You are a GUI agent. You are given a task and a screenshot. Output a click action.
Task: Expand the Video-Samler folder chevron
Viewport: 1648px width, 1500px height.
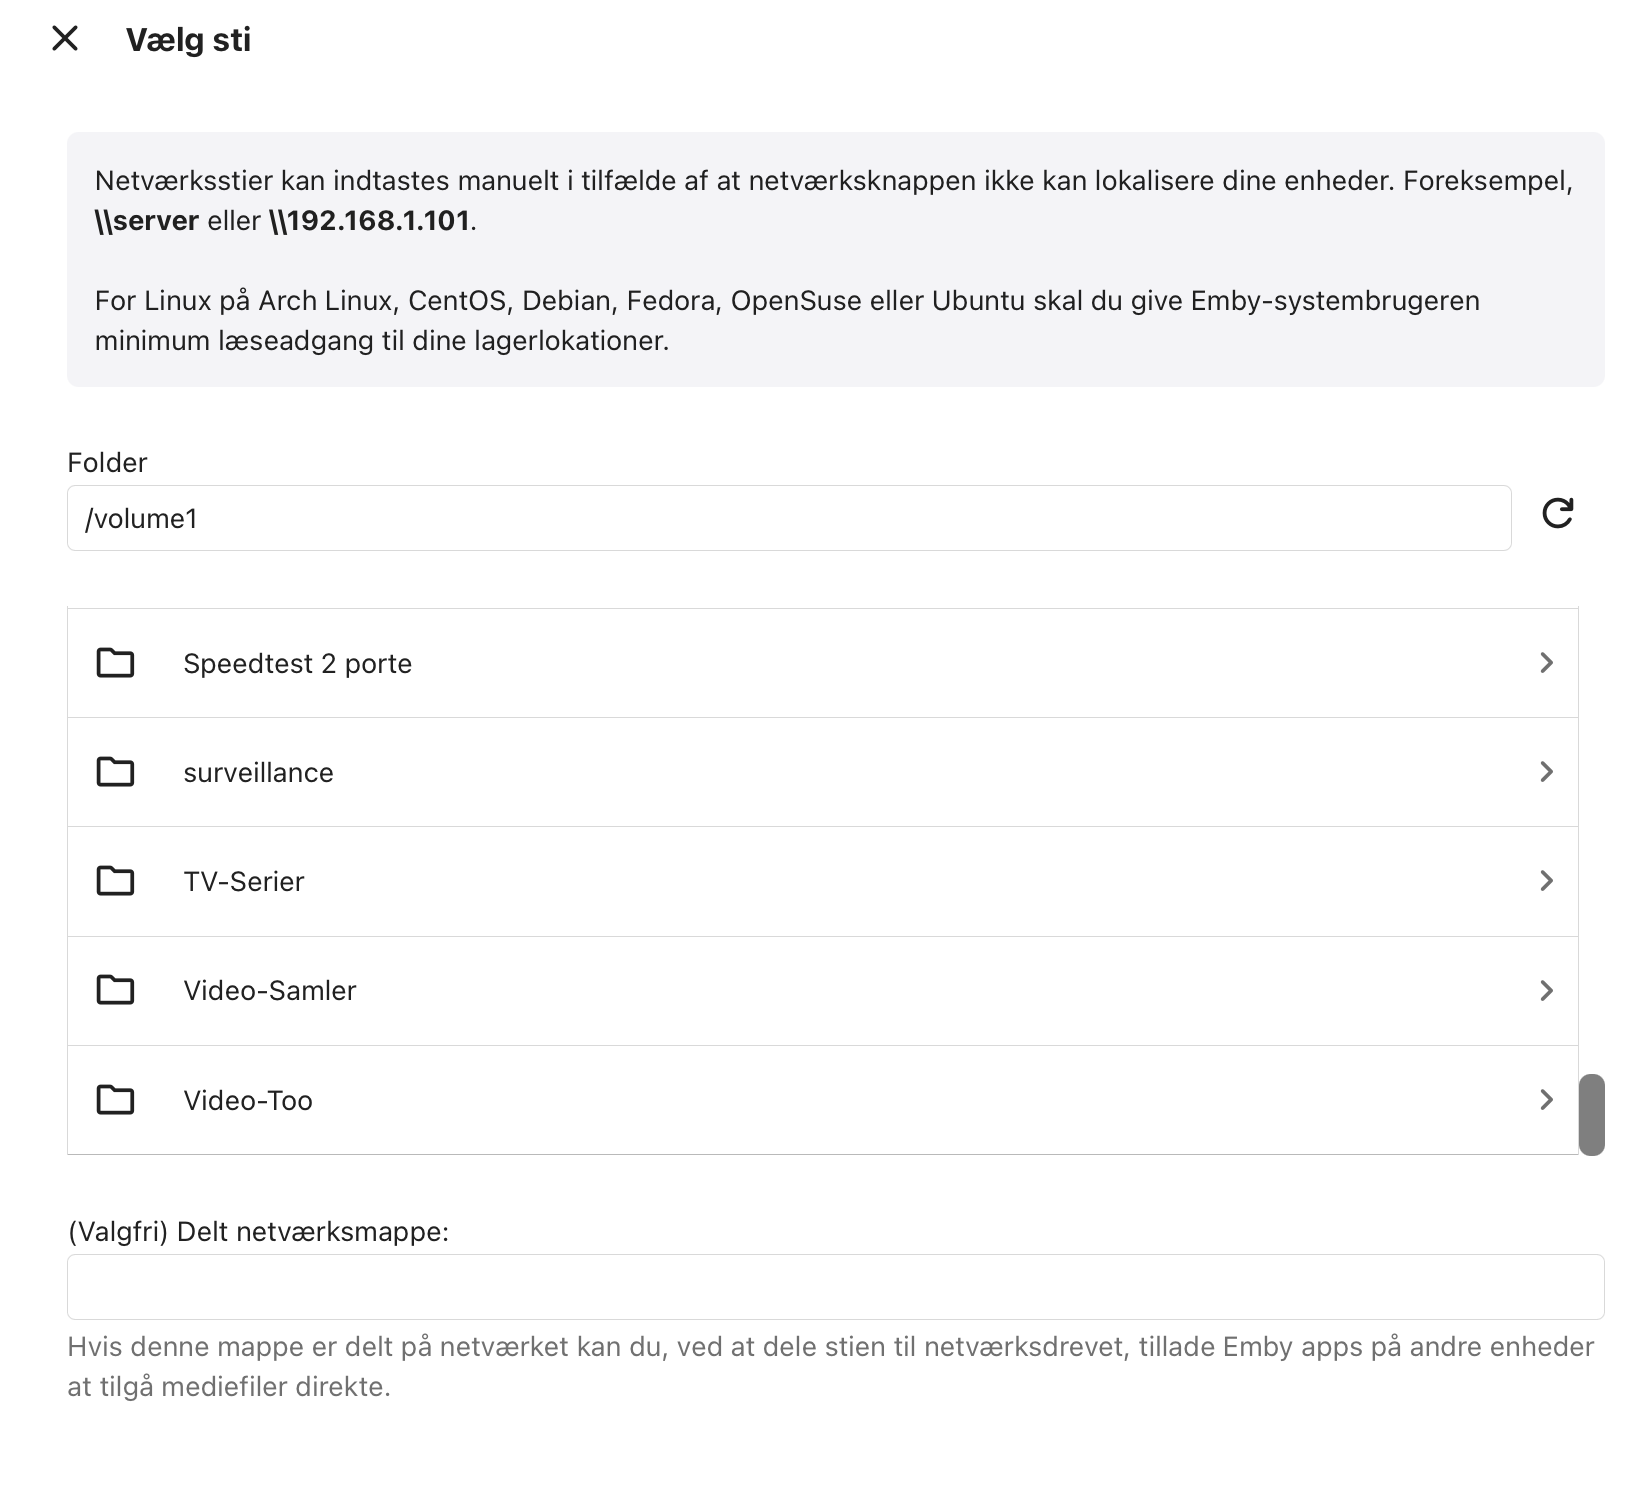tap(1546, 990)
